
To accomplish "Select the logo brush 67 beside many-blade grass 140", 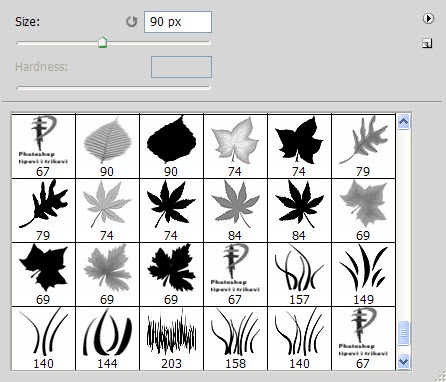I will [363, 338].
